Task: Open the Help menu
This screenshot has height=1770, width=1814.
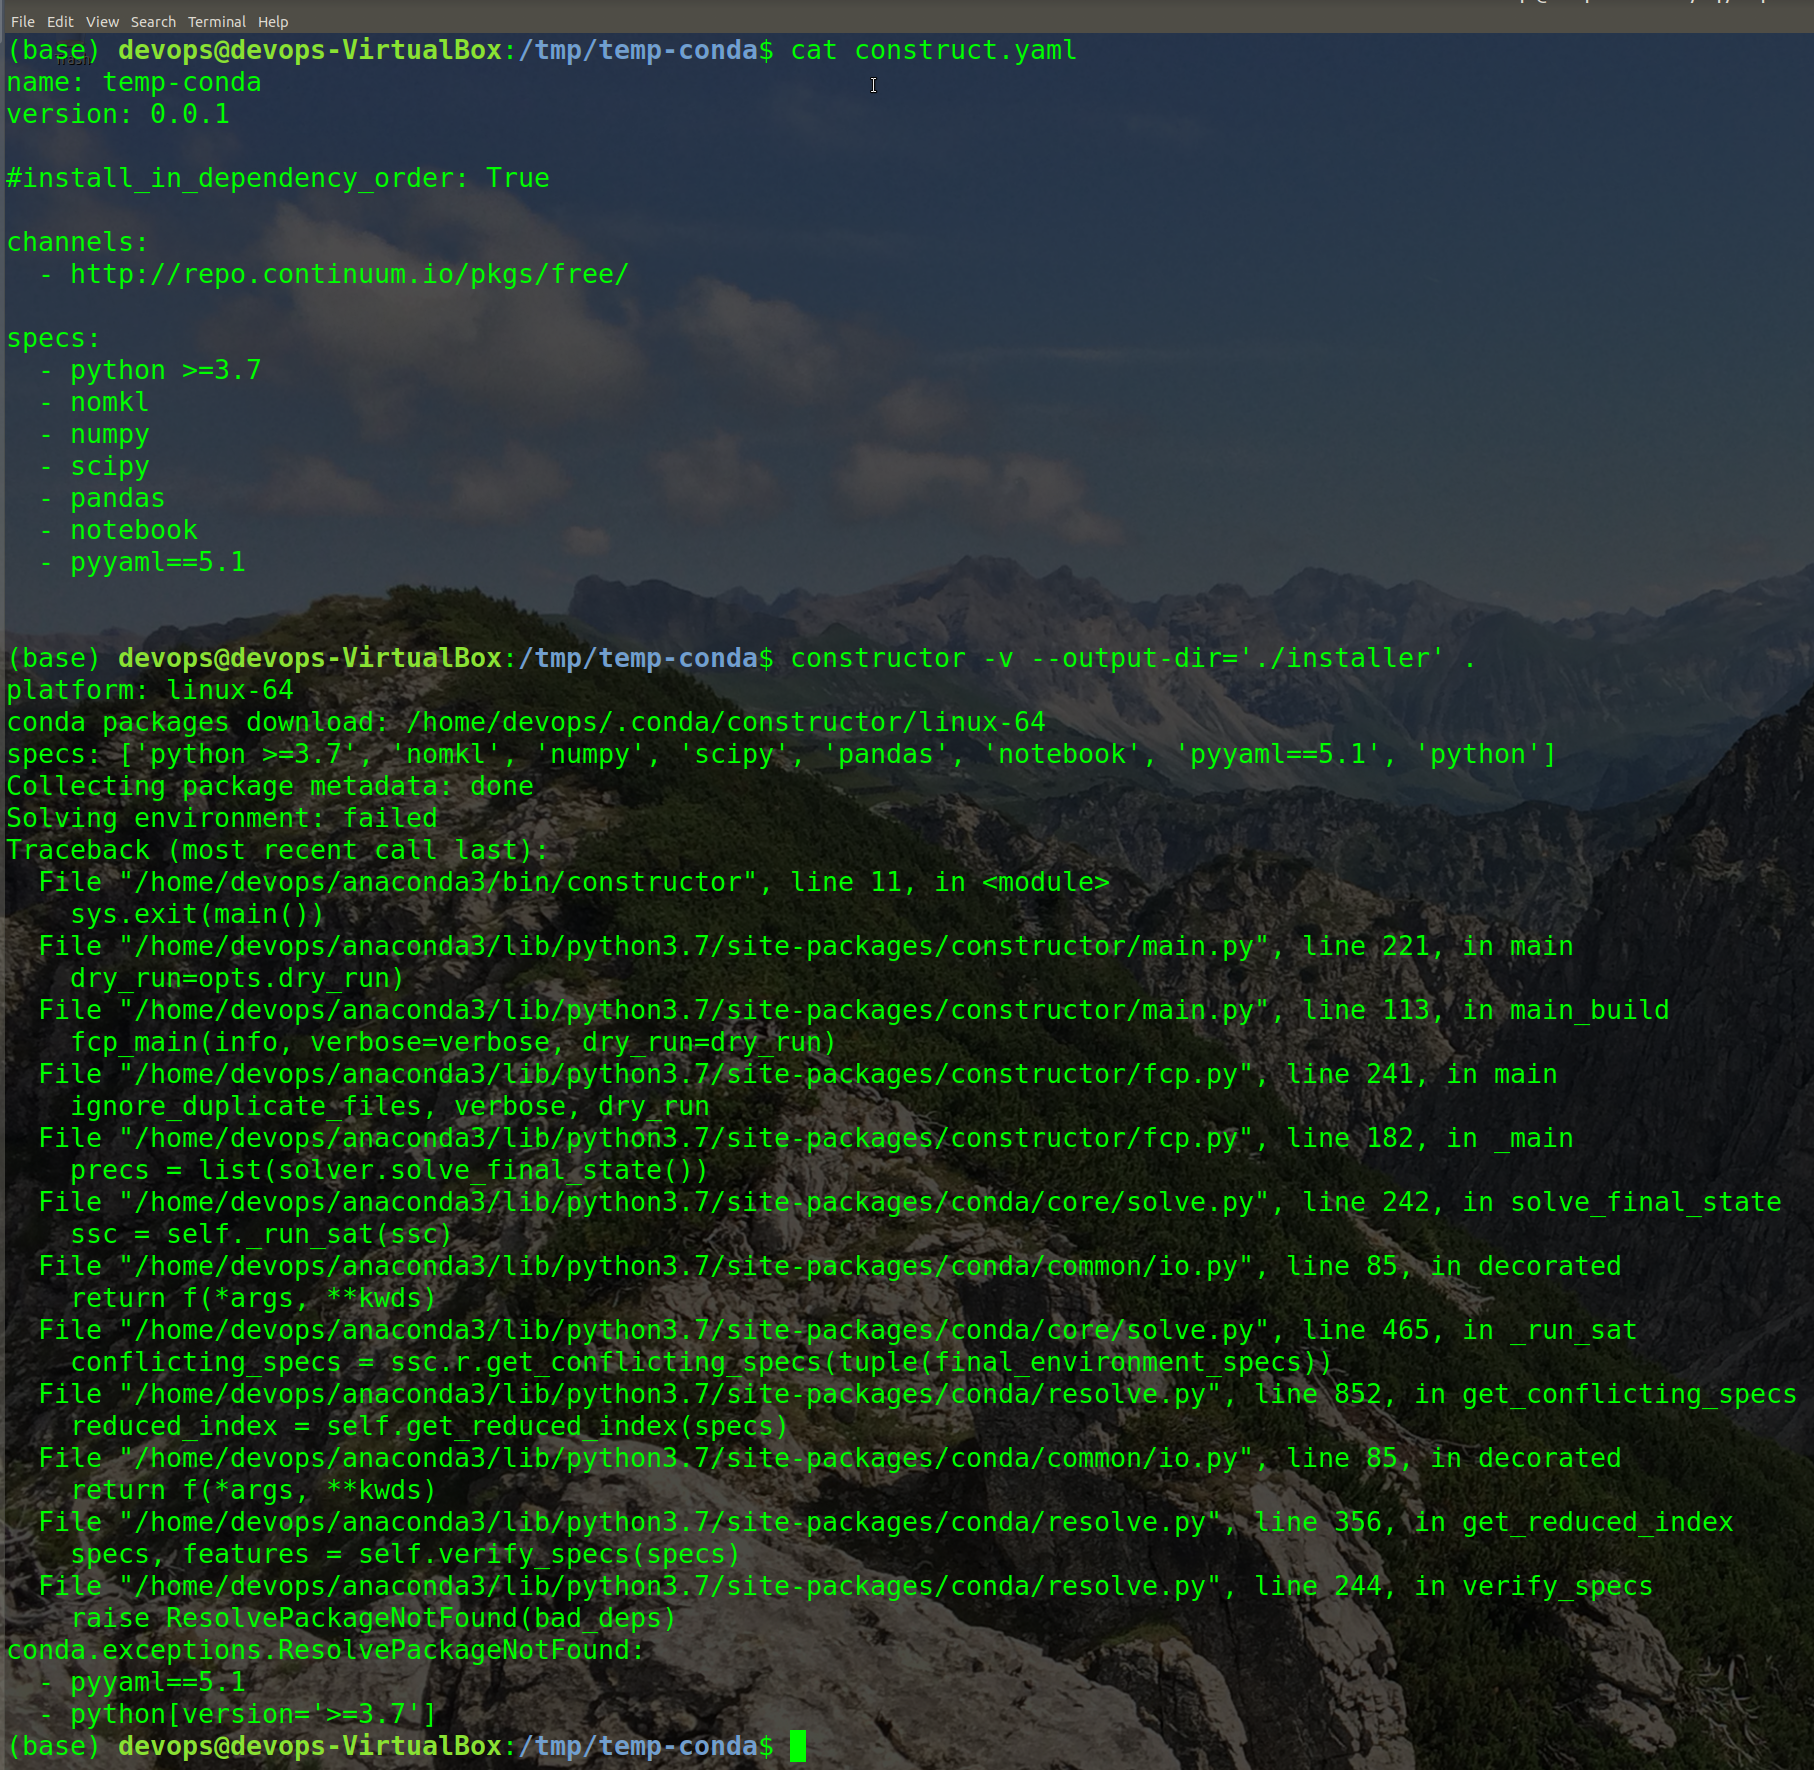Action: 273,21
